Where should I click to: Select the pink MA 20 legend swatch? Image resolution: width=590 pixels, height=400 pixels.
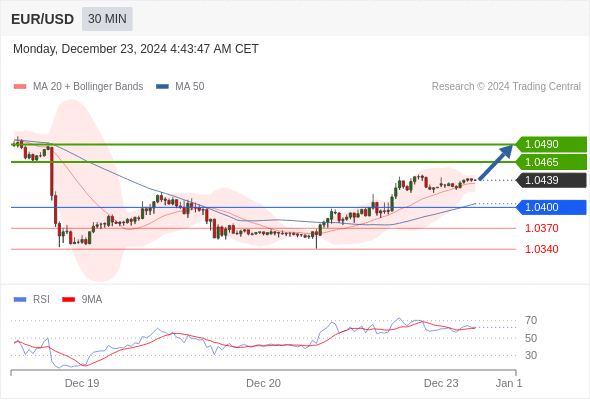pyautogui.click(x=20, y=87)
